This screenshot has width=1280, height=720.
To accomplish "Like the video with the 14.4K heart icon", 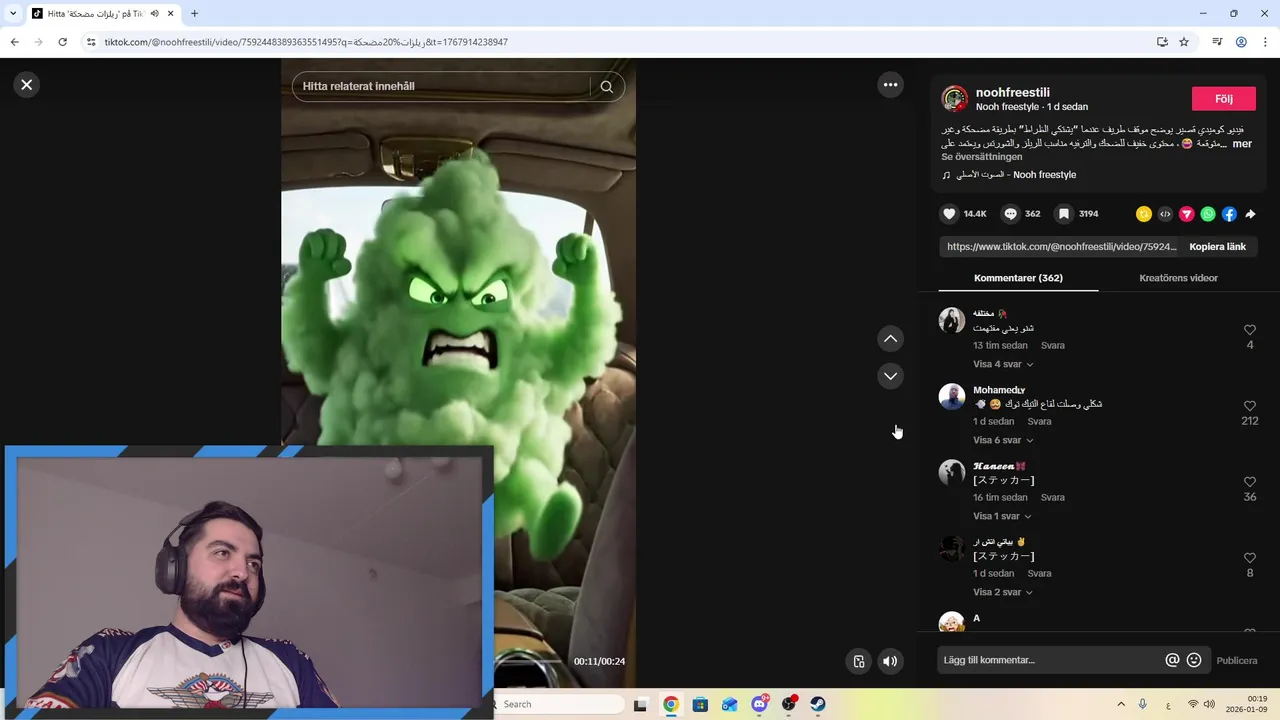I will (x=950, y=214).
